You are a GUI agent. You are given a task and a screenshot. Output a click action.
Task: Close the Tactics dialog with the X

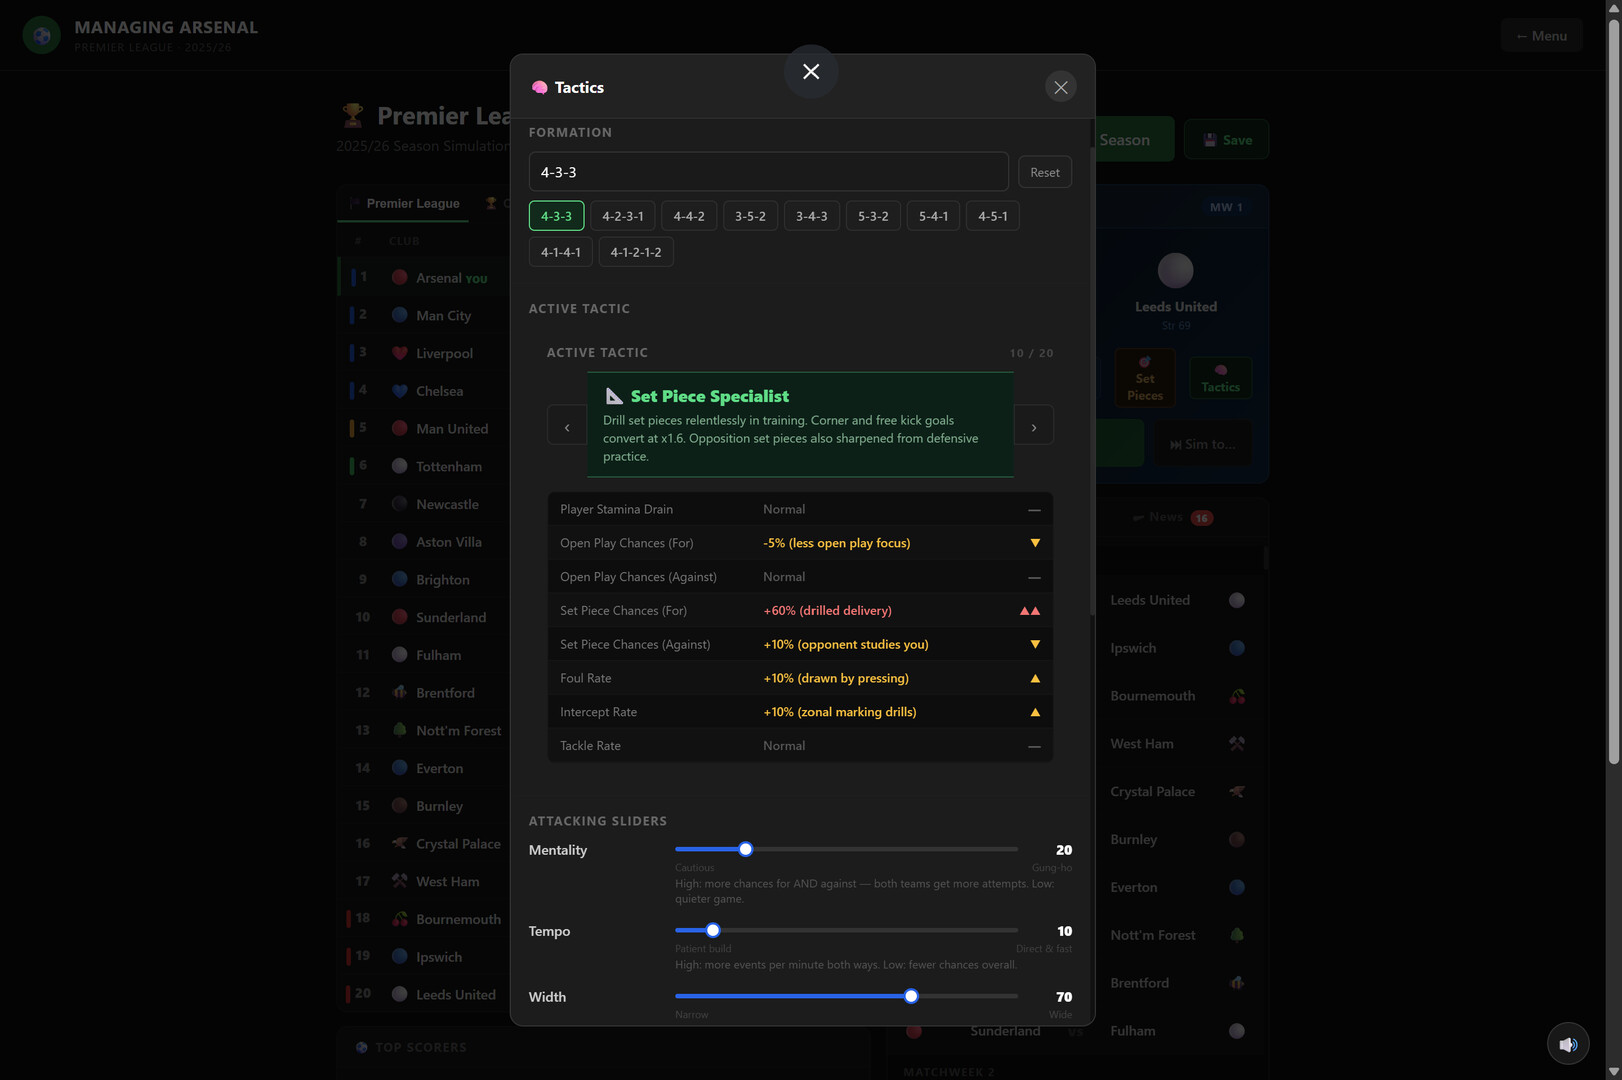[1061, 87]
